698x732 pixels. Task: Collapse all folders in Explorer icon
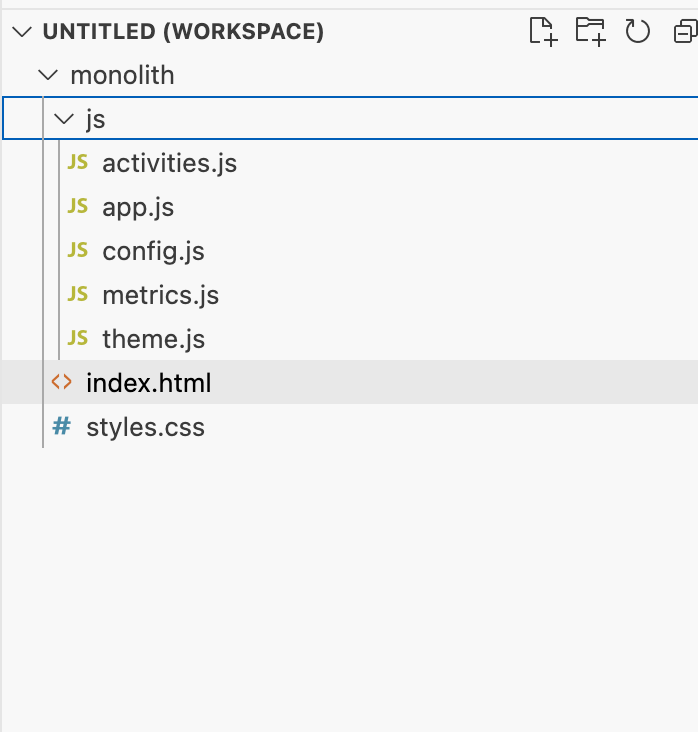[685, 32]
